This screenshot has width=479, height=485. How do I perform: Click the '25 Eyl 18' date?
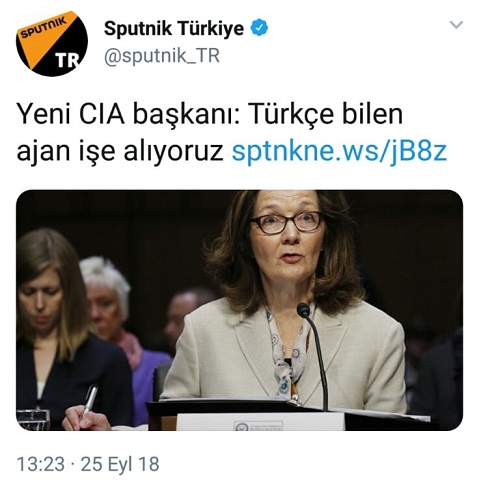click(x=120, y=464)
